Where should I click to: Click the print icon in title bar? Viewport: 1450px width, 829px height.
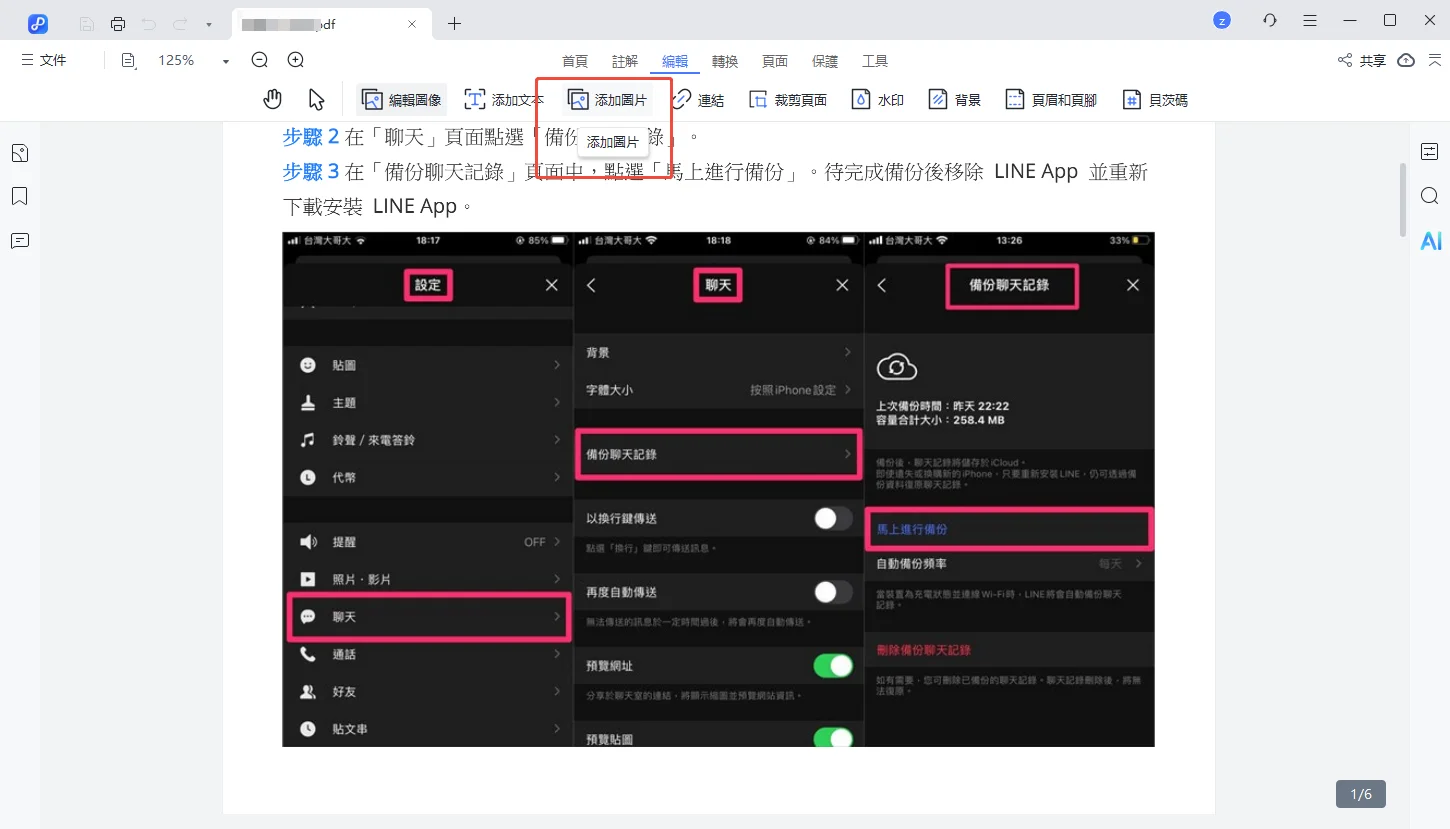[118, 24]
